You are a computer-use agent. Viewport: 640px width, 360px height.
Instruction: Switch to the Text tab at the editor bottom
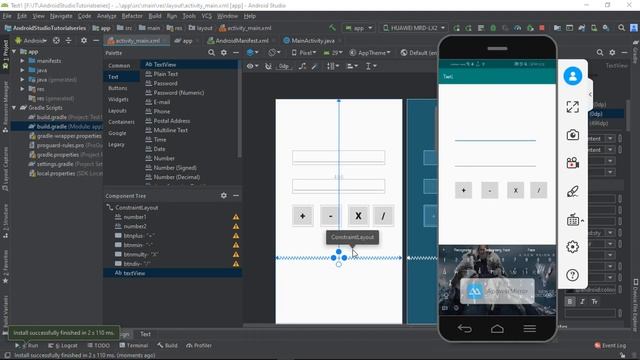click(146, 334)
